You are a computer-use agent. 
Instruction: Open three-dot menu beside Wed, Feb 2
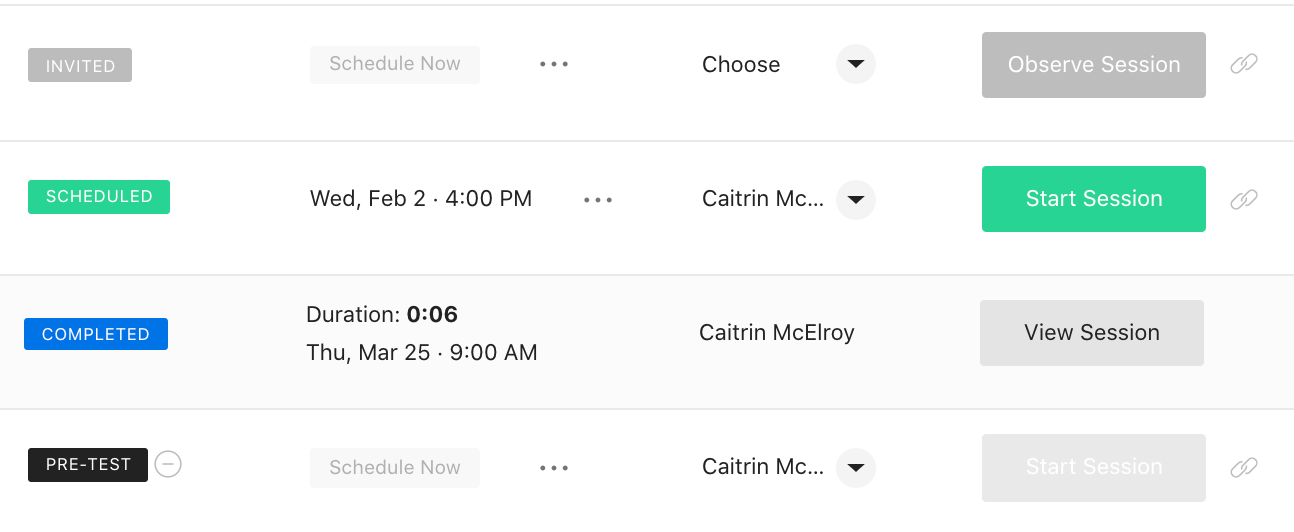pyautogui.click(x=598, y=199)
